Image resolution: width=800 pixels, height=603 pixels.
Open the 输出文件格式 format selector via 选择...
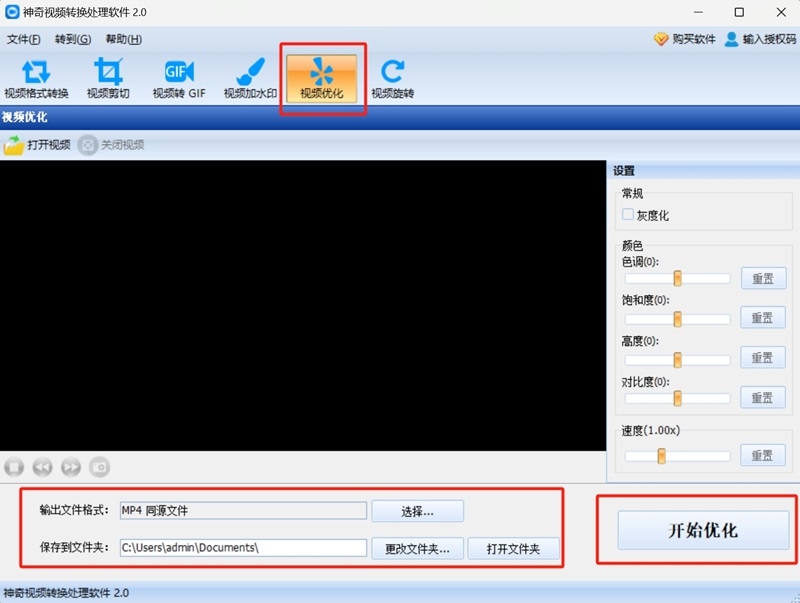(417, 511)
